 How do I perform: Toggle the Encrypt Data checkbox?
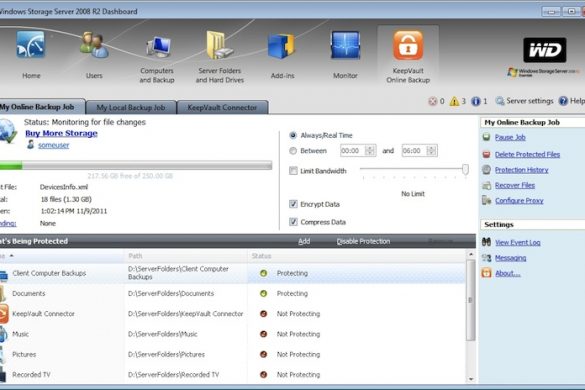tap(293, 204)
